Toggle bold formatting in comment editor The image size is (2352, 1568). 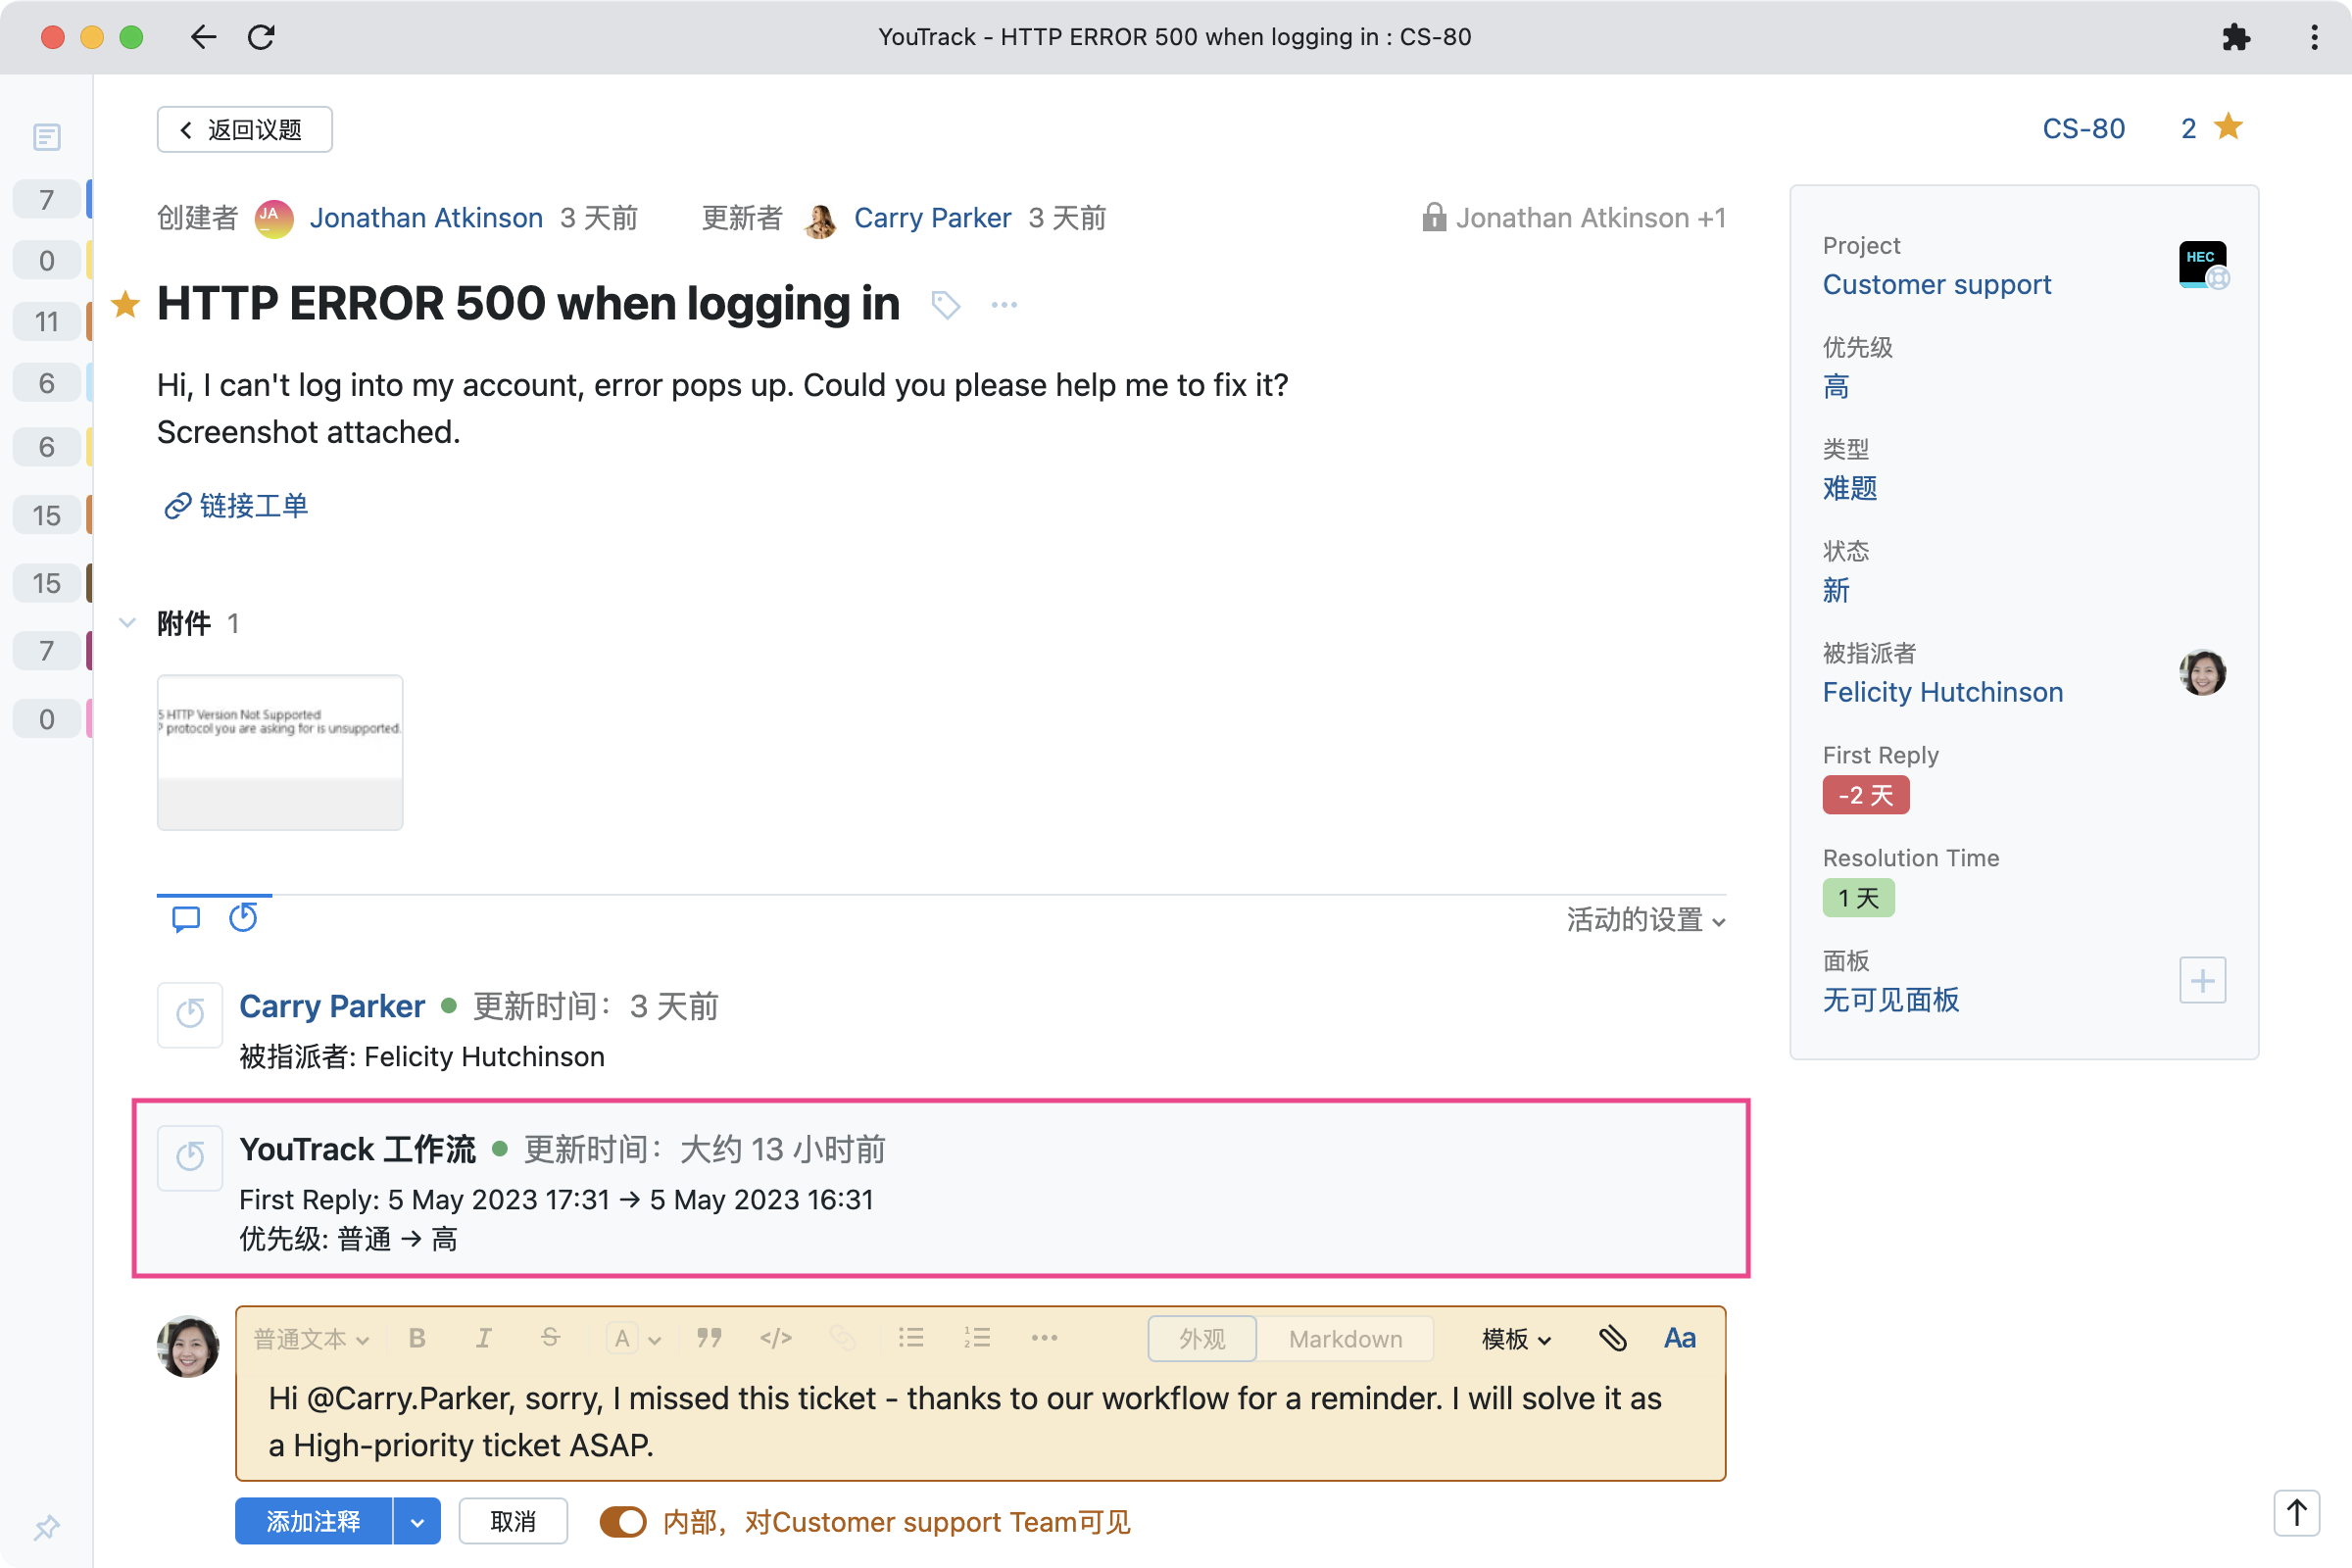[x=417, y=1339]
